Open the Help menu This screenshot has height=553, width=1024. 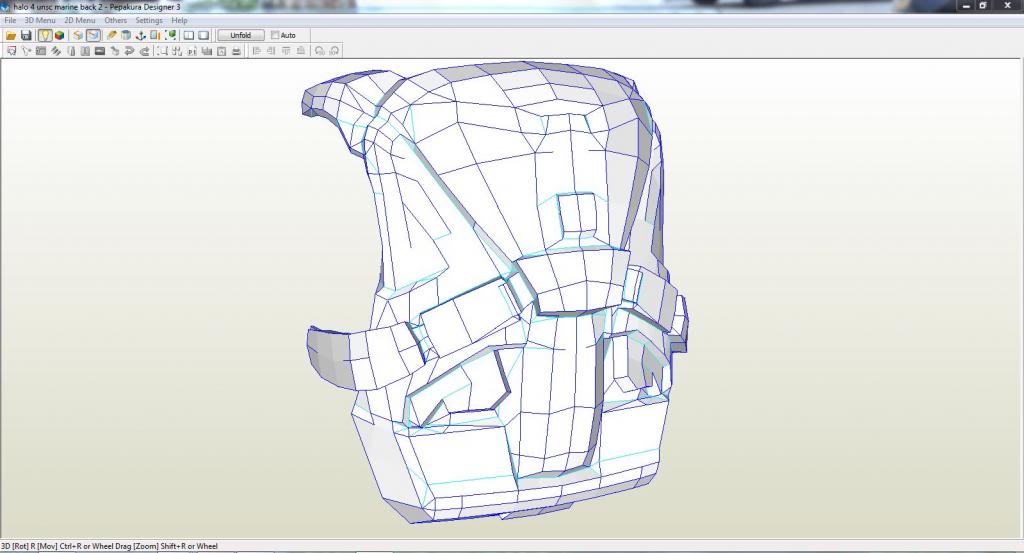click(180, 20)
